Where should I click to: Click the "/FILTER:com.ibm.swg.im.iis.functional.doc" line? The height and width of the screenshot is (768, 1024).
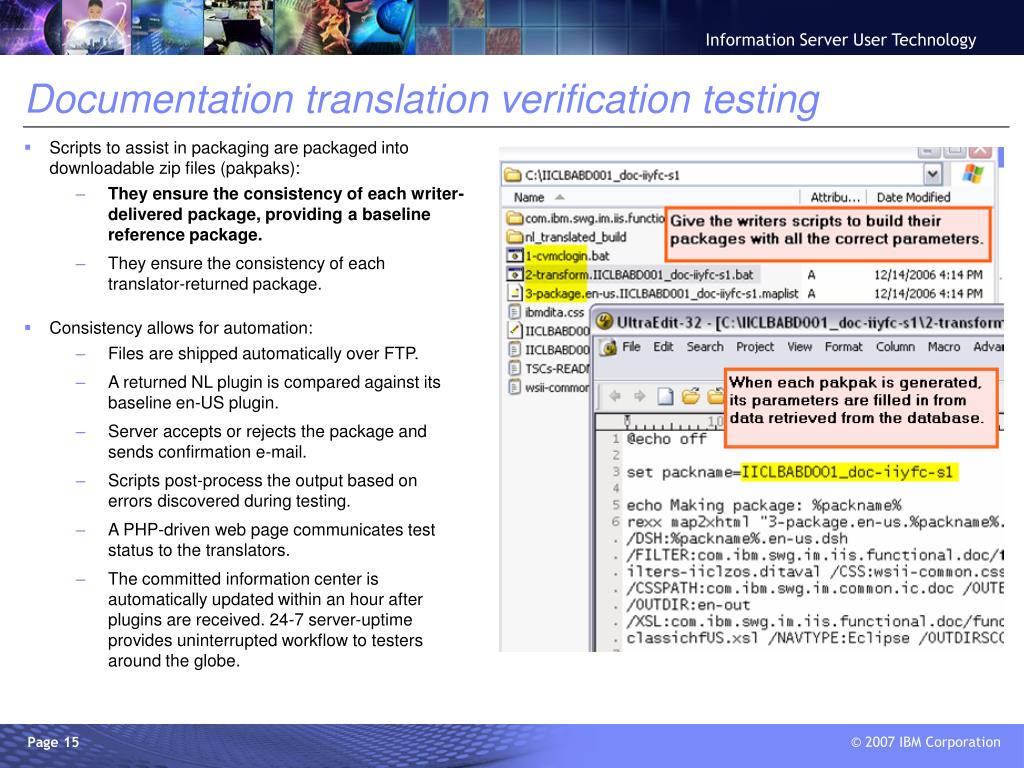point(814,555)
